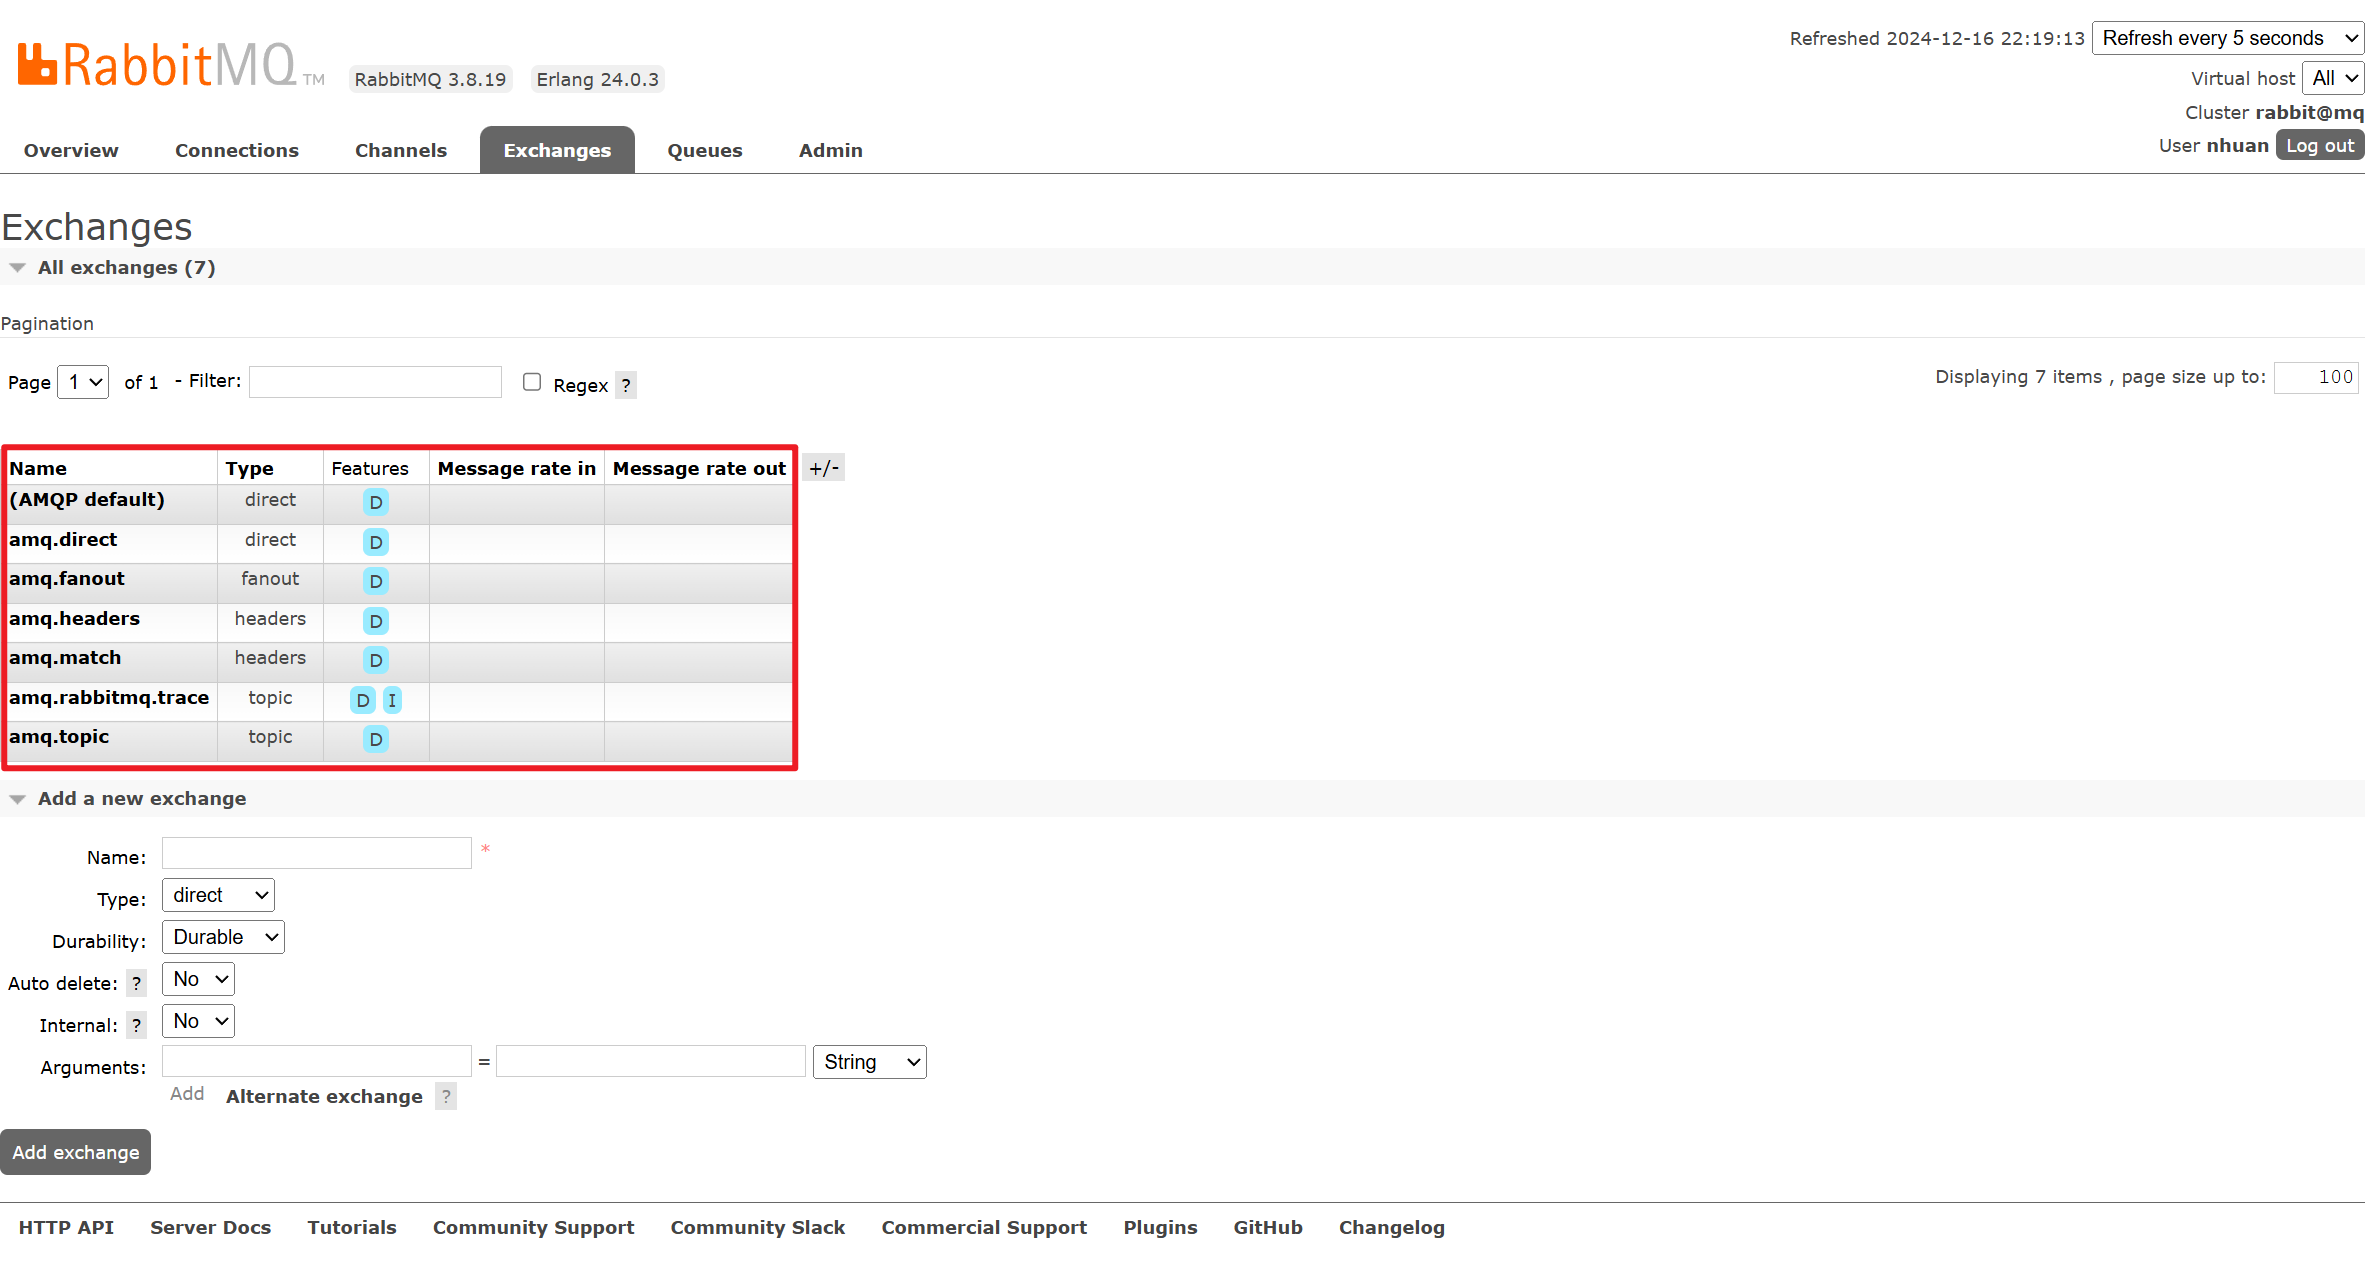The height and width of the screenshot is (1261, 2365).
Task: Click the D feature badge for amq.fanout
Action: (x=376, y=582)
